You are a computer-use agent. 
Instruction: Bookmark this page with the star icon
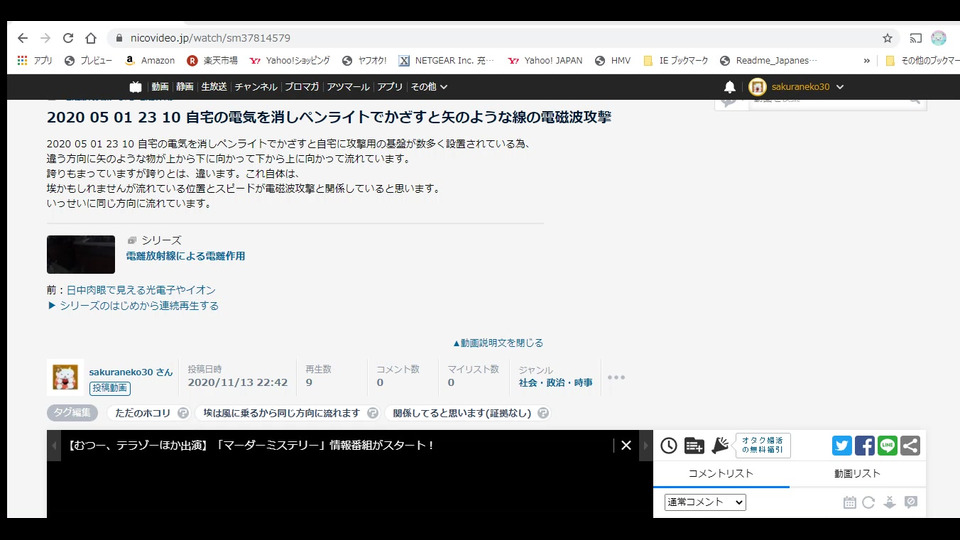(x=887, y=38)
